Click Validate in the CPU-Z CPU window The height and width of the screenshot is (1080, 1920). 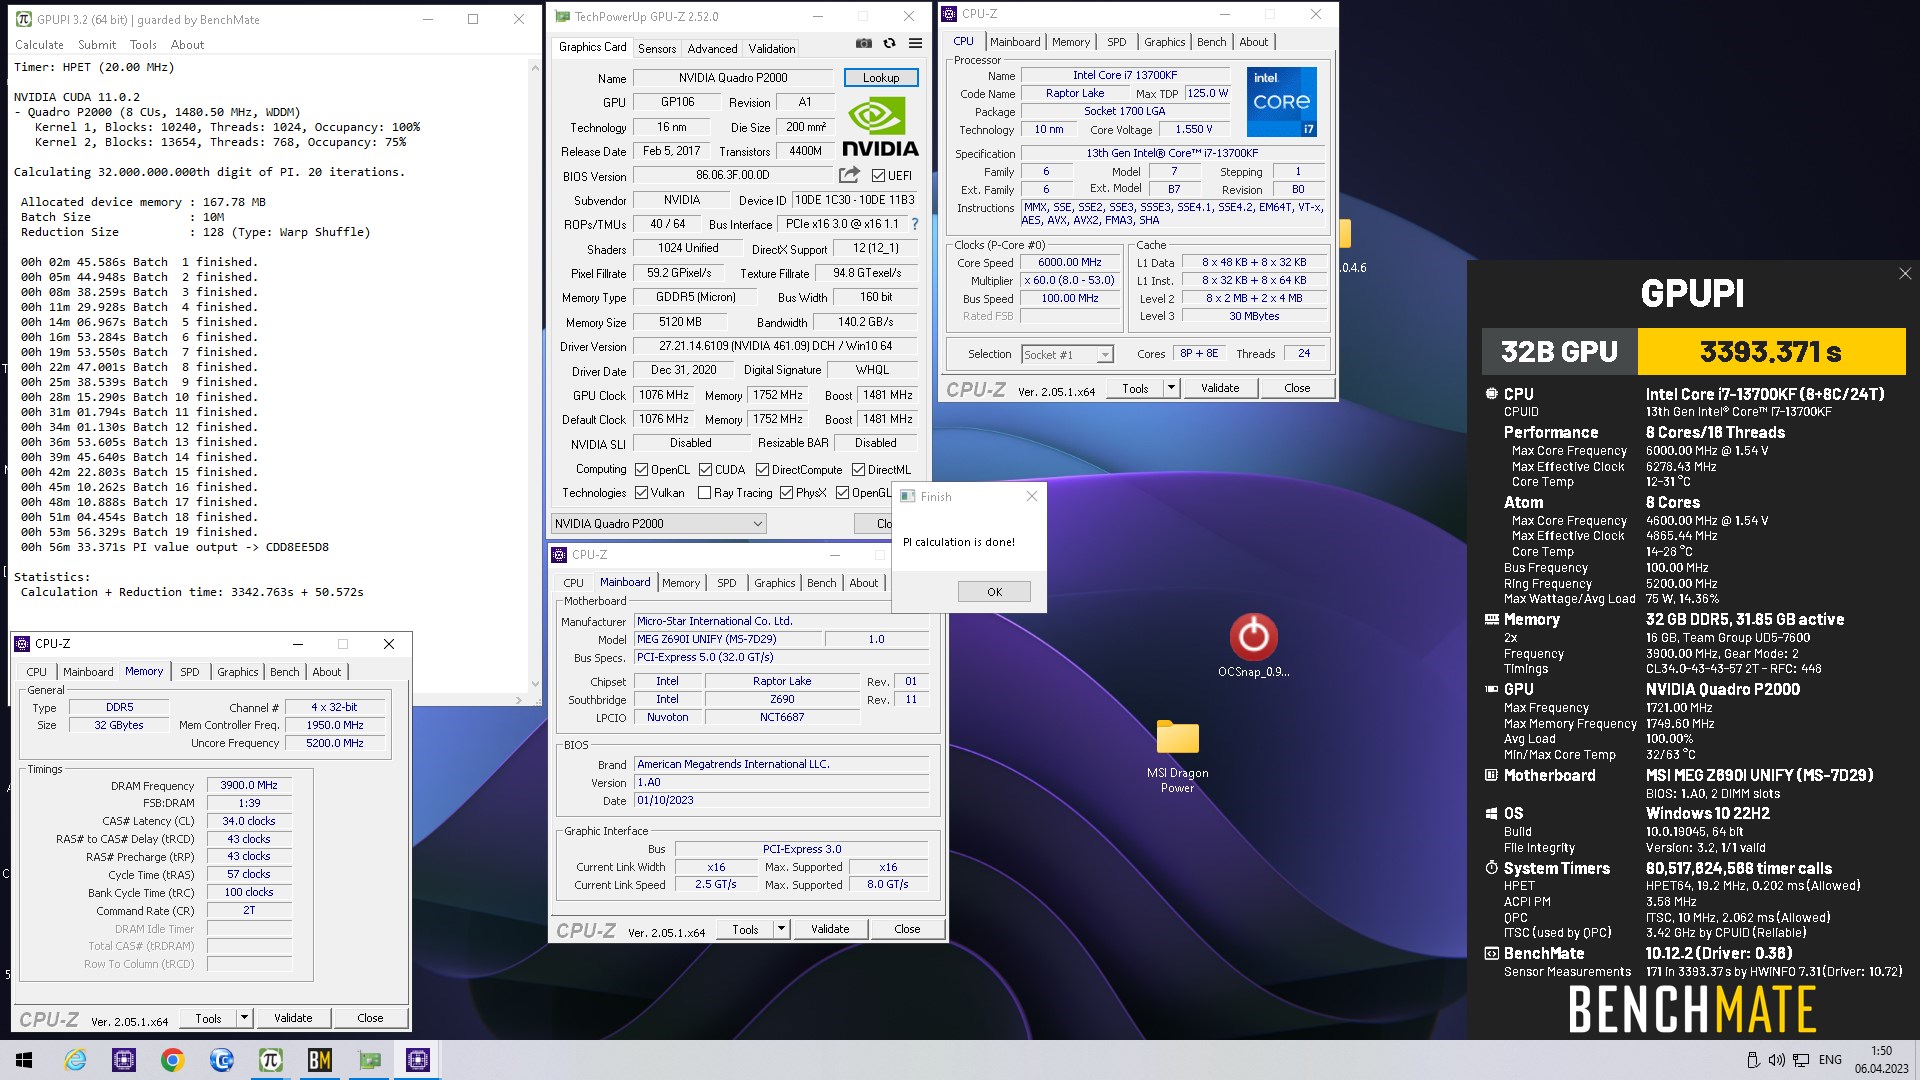pyautogui.click(x=1220, y=388)
